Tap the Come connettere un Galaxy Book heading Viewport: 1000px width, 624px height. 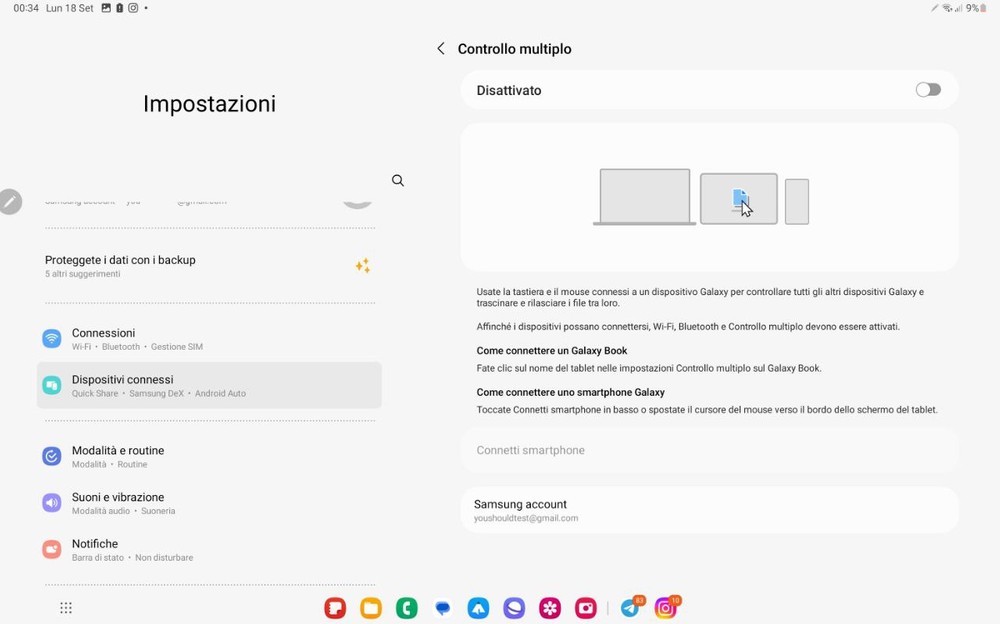[x=552, y=351]
